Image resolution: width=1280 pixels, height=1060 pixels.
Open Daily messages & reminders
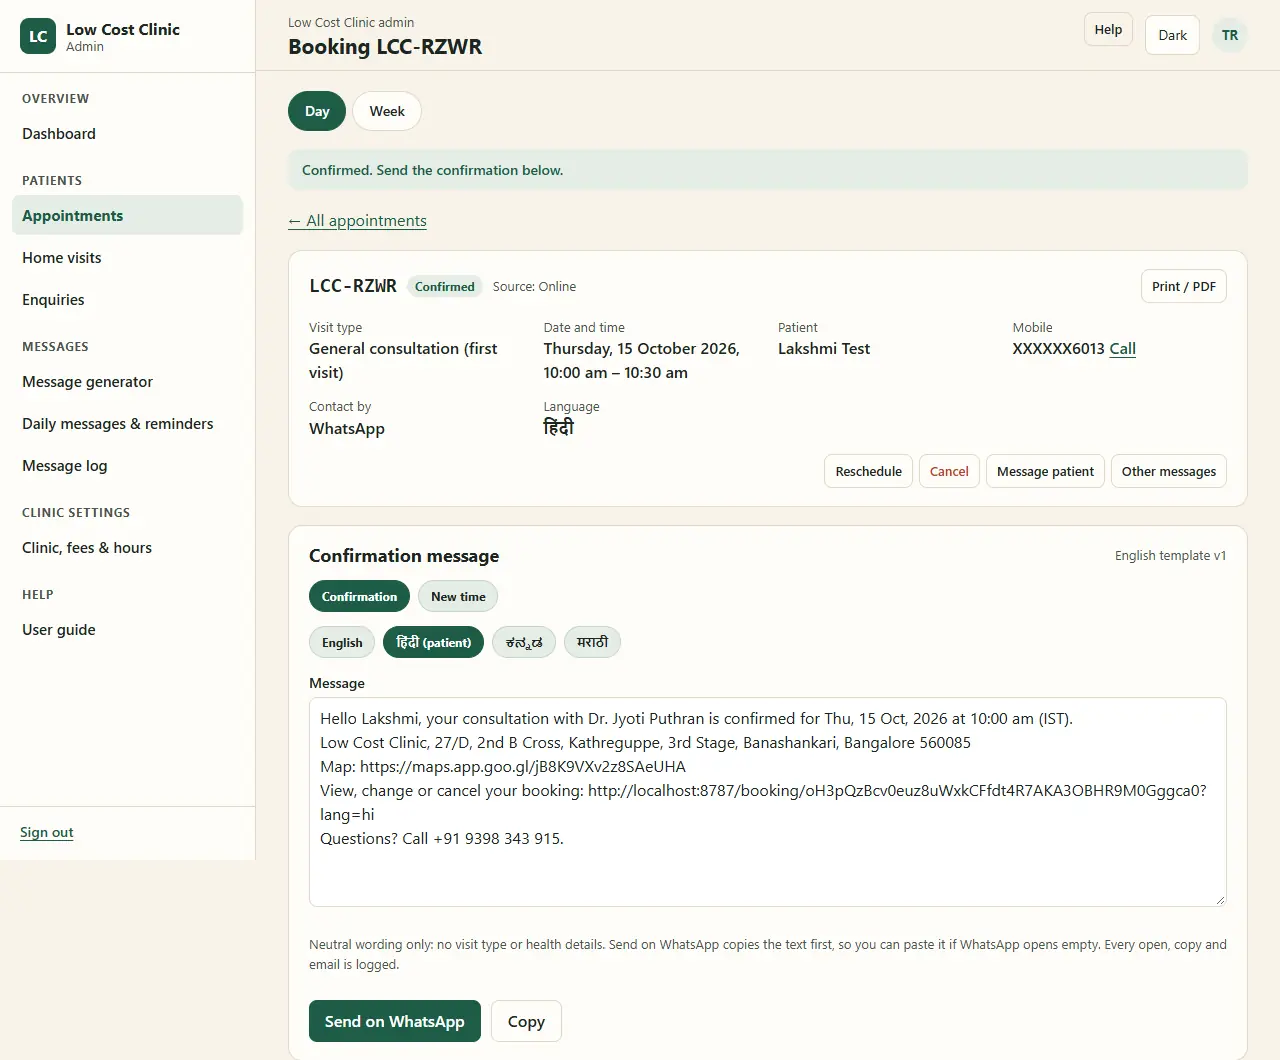point(127,424)
